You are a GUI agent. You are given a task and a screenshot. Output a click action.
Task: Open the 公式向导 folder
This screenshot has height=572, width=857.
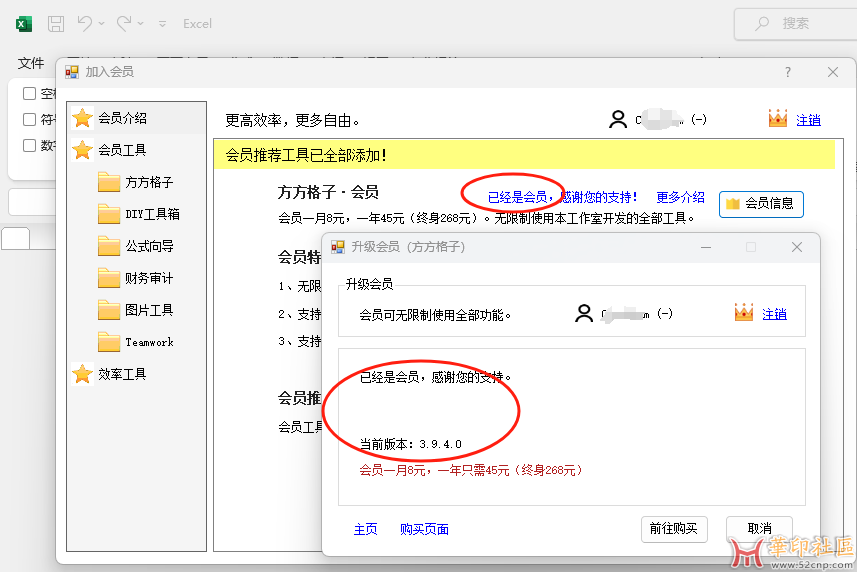pyautogui.click(x=148, y=246)
